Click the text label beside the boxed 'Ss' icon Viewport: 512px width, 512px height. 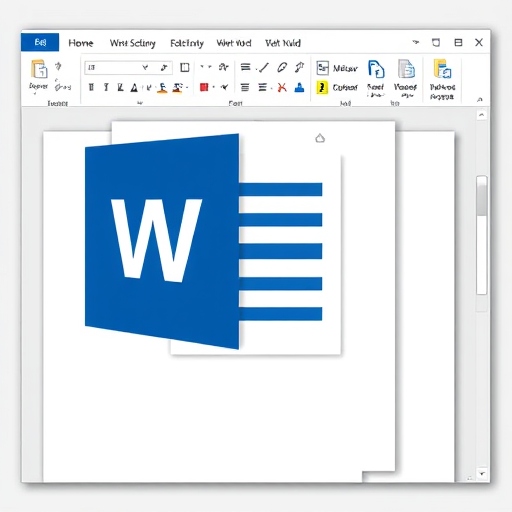click(345, 68)
